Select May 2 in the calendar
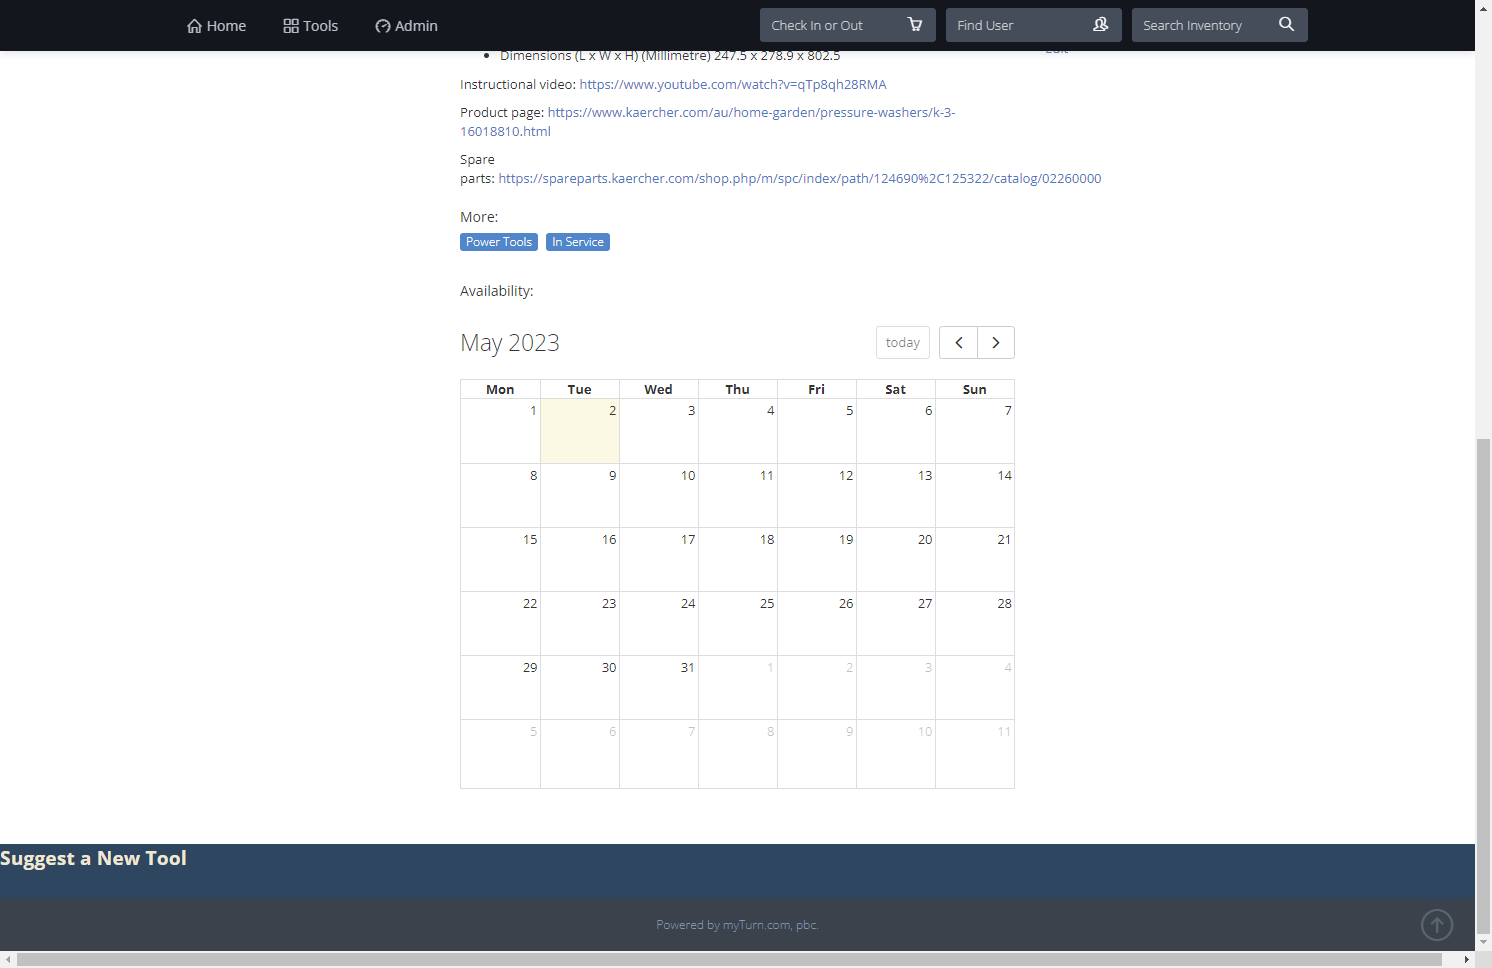This screenshot has height=968, width=1492. click(580, 431)
